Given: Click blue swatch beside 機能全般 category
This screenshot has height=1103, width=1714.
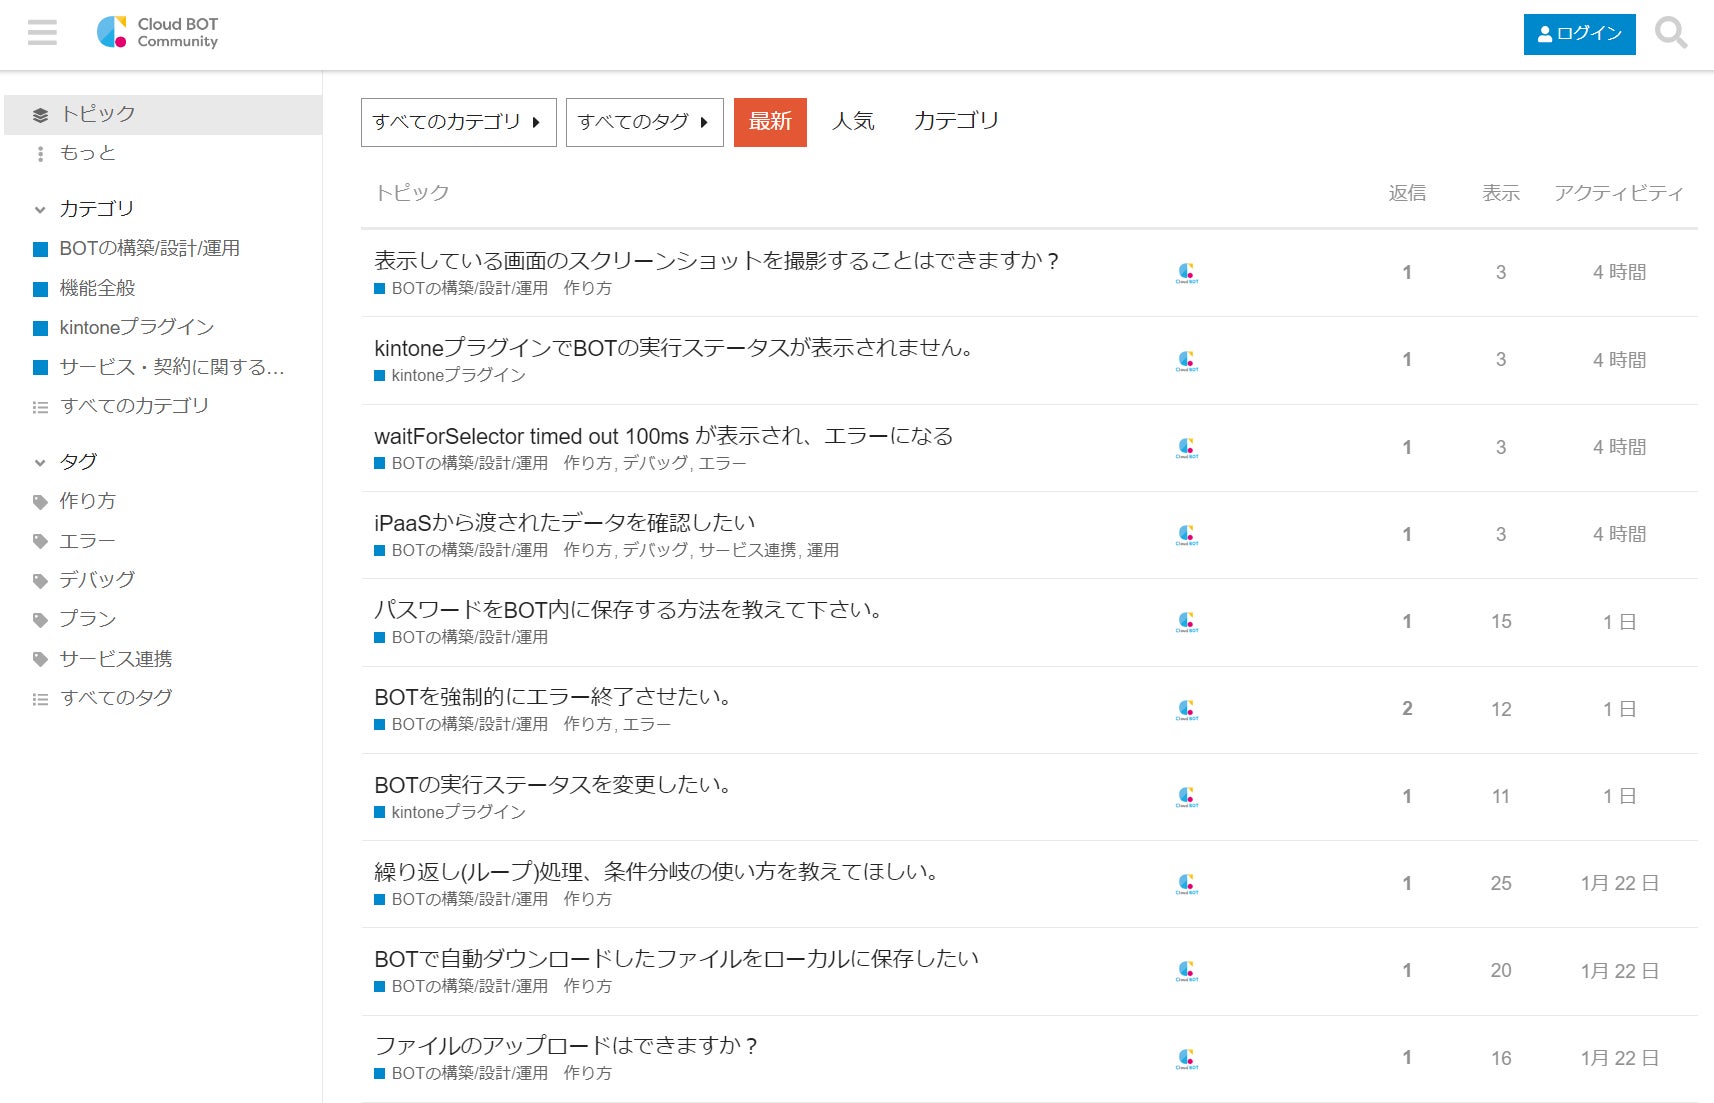Looking at the screenshot, I should [41, 289].
